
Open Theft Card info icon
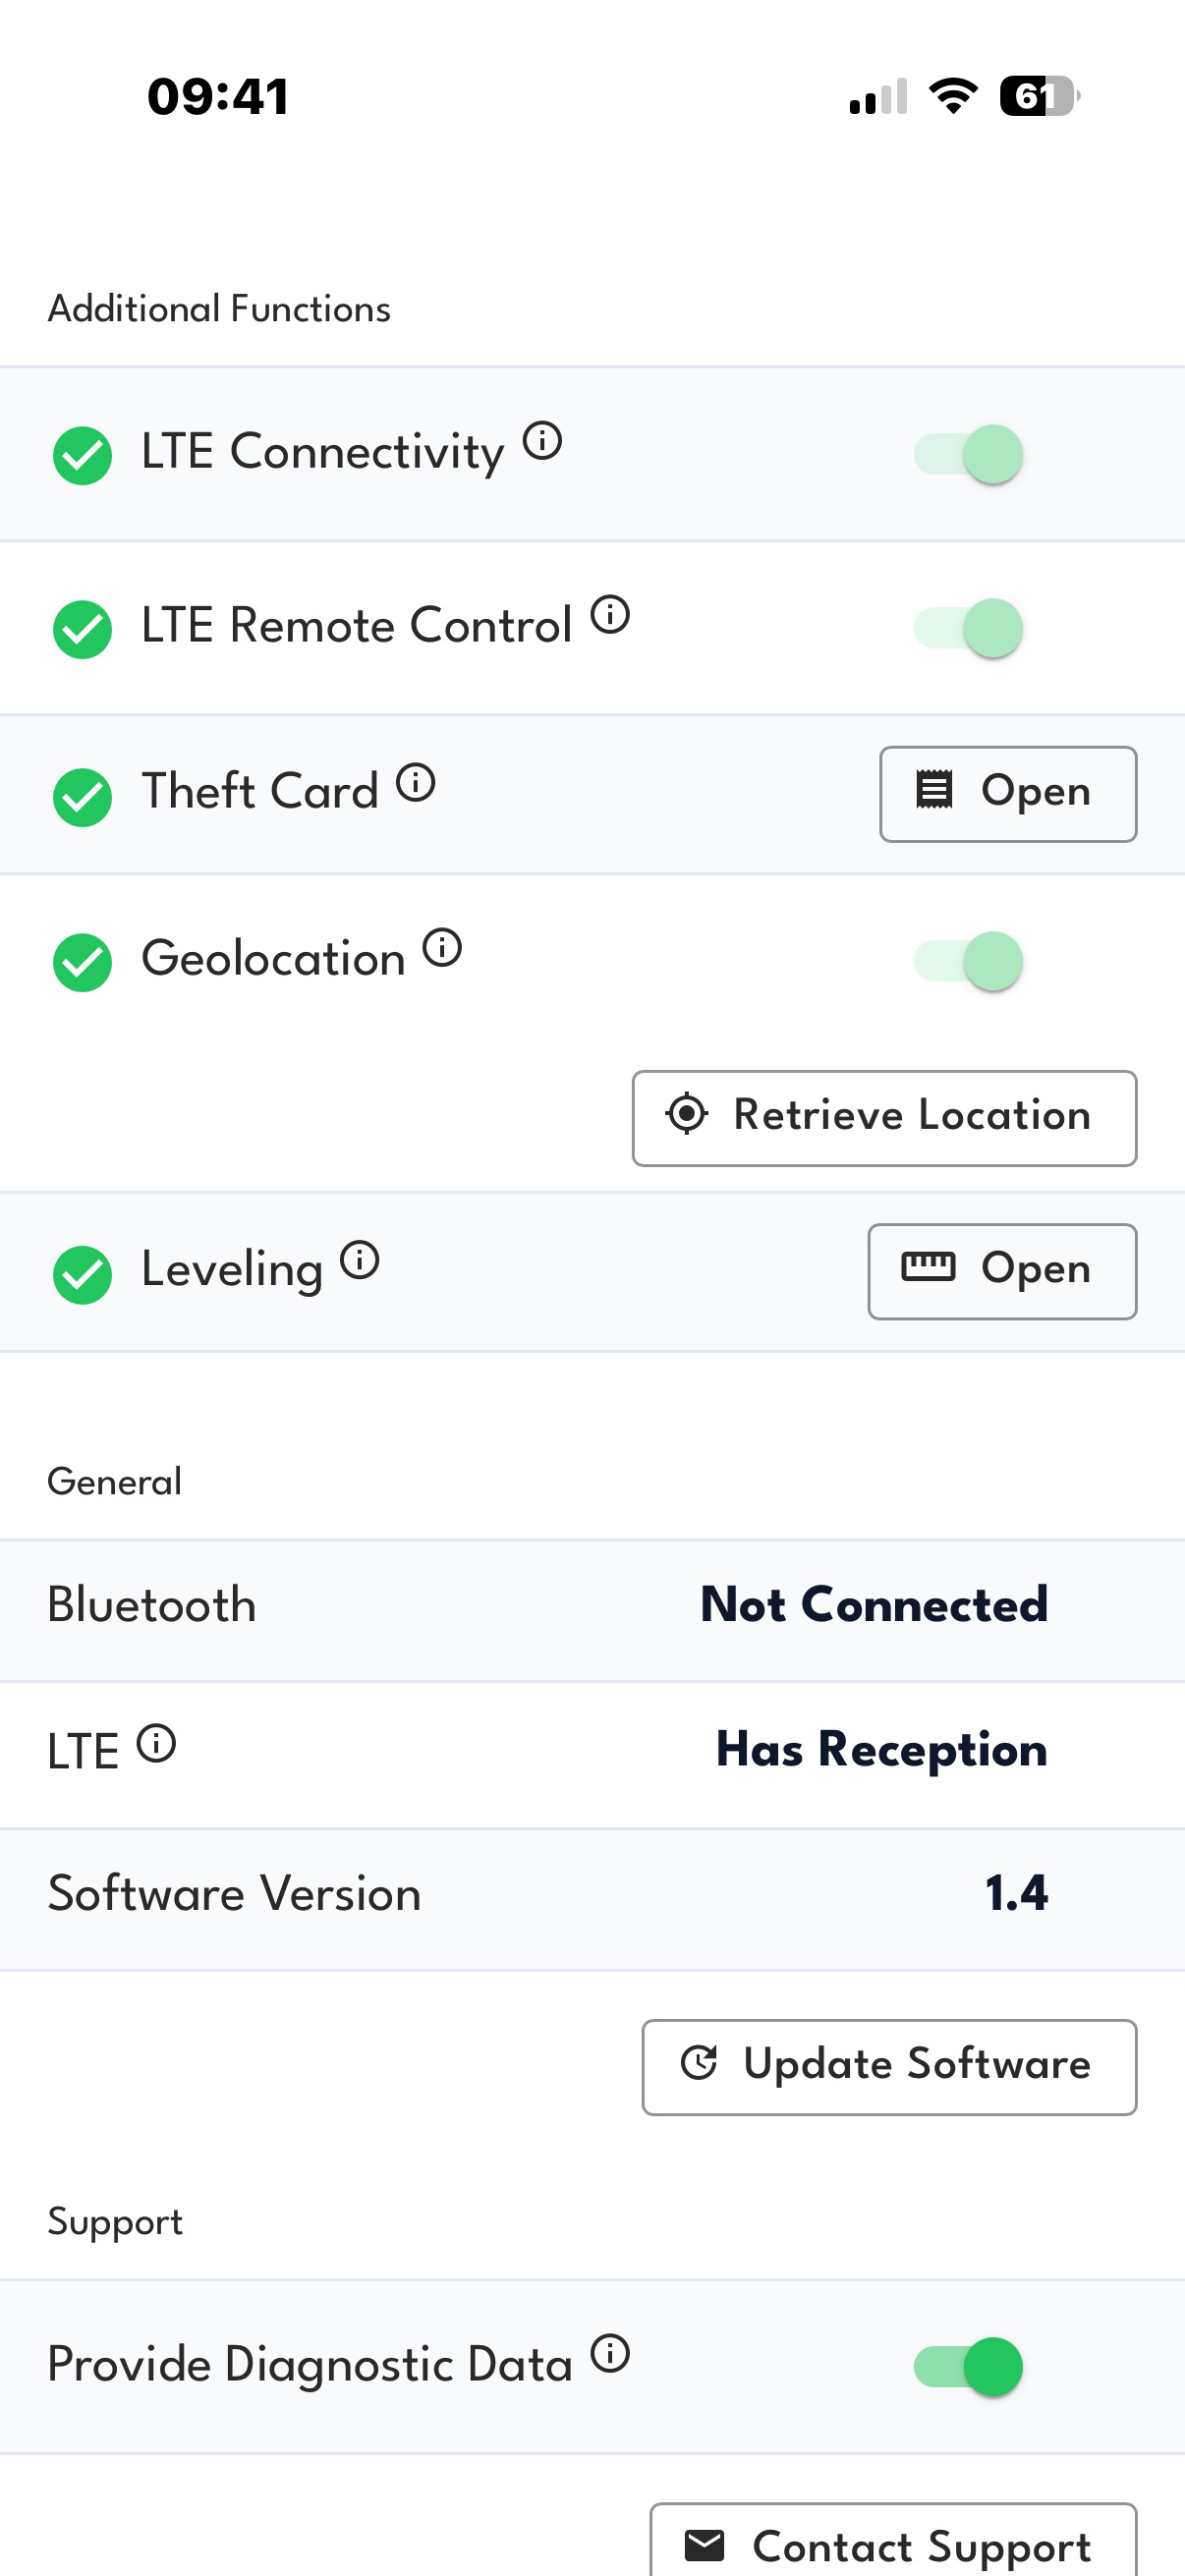pyautogui.click(x=416, y=782)
